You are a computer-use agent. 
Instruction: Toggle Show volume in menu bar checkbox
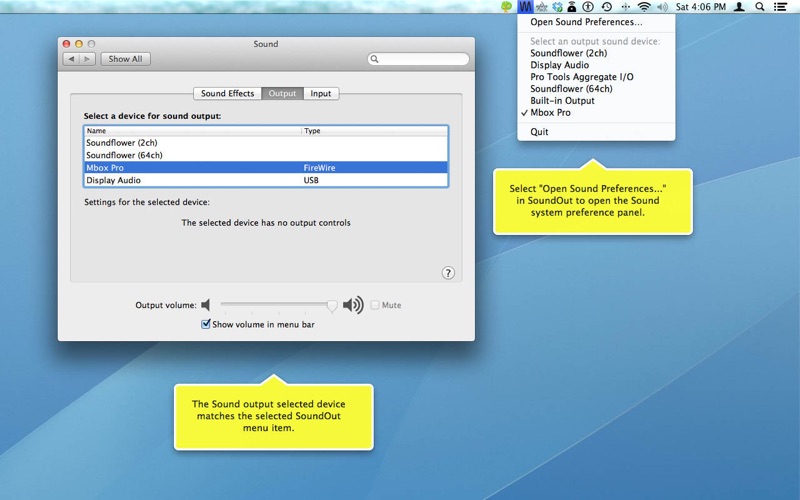(206, 324)
